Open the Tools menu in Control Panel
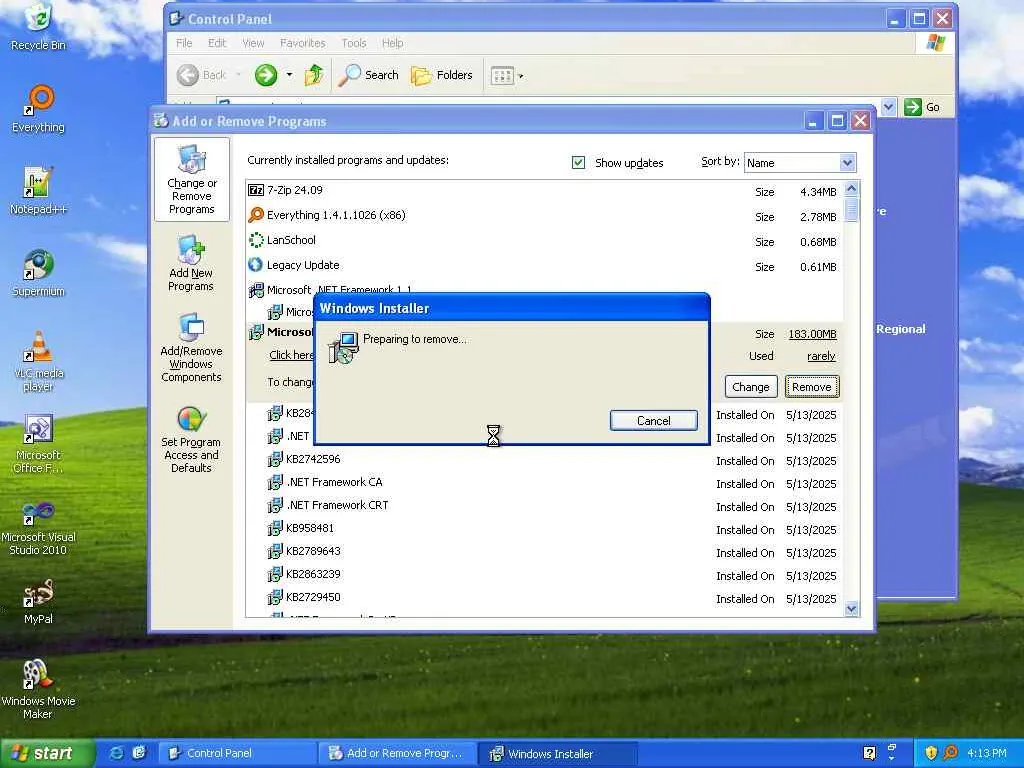 point(353,43)
